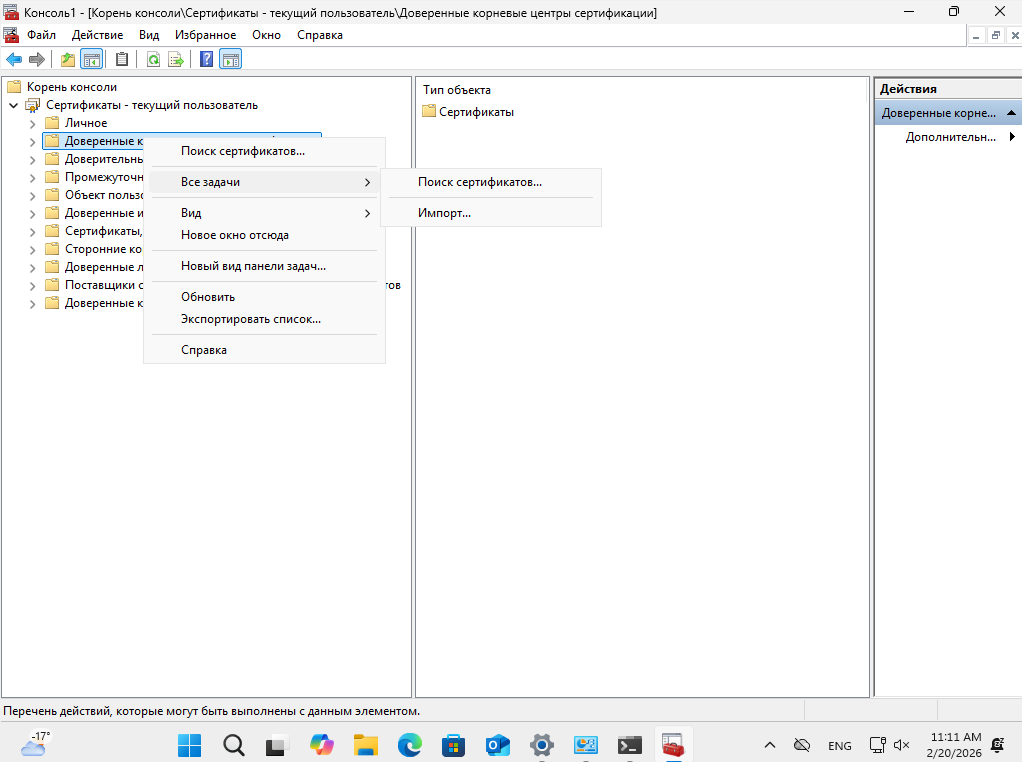Click Обновить in the context menu

click(x=208, y=297)
